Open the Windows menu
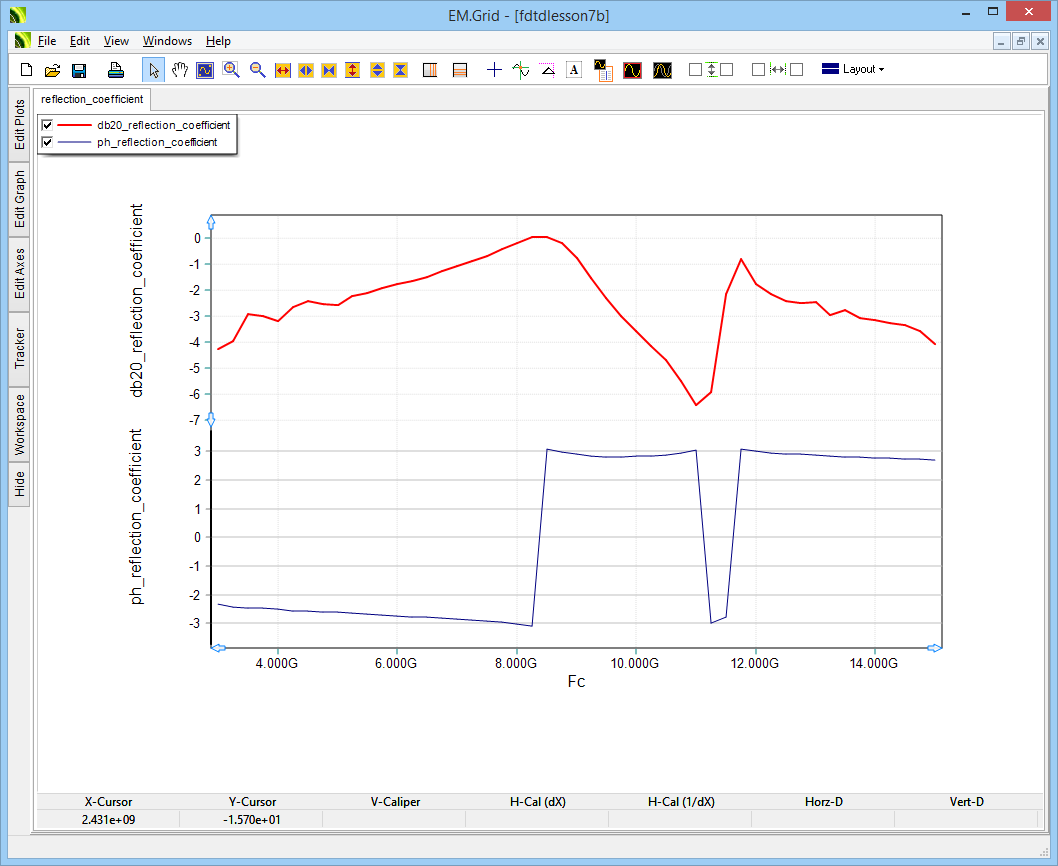The width and height of the screenshot is (1058, 866). [x=167, y=41]
